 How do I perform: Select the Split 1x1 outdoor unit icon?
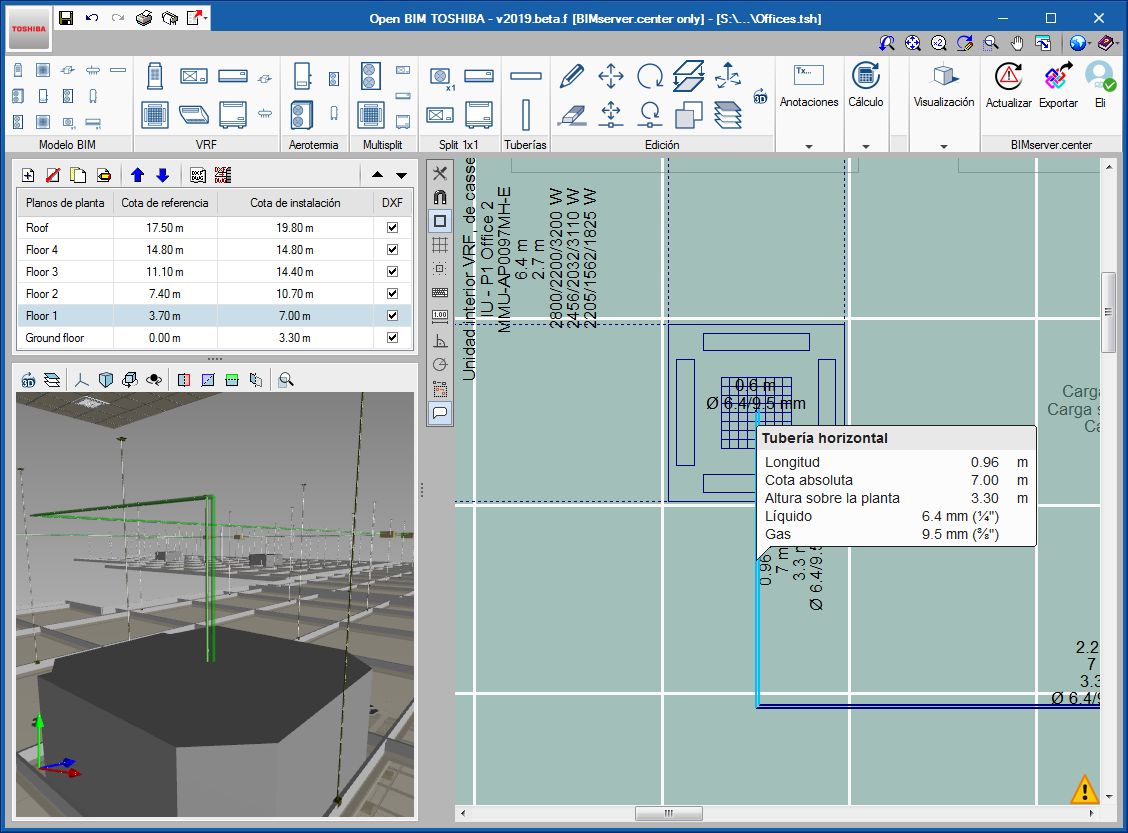(440, 76)
